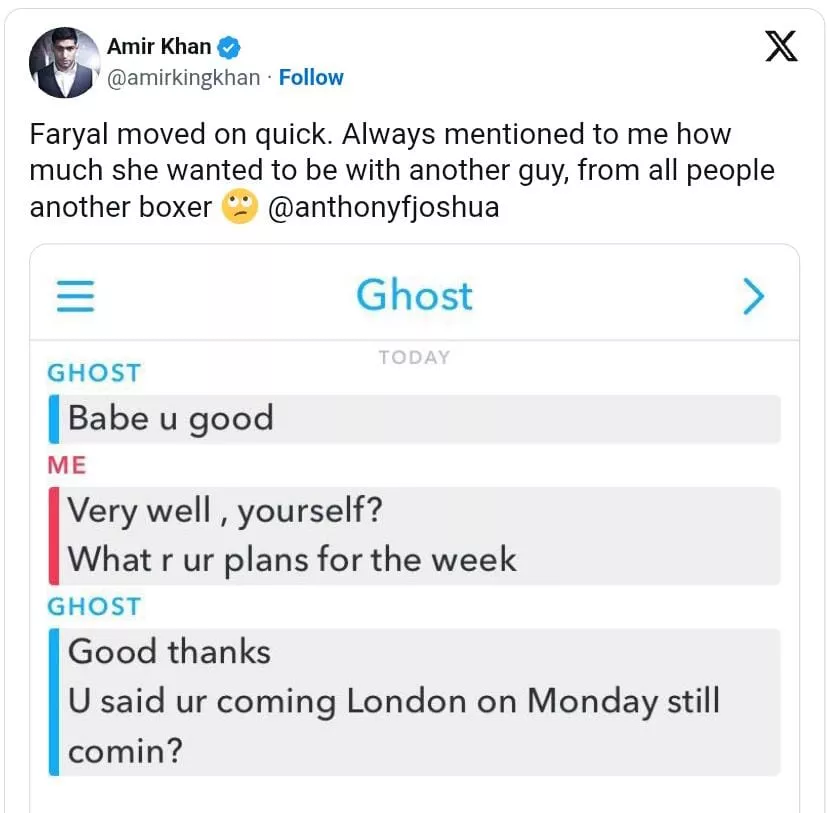The image size is (827, 813).
Task: Click the tweet text starting "Faryal moved on"
Action: [x=402, y=170]
